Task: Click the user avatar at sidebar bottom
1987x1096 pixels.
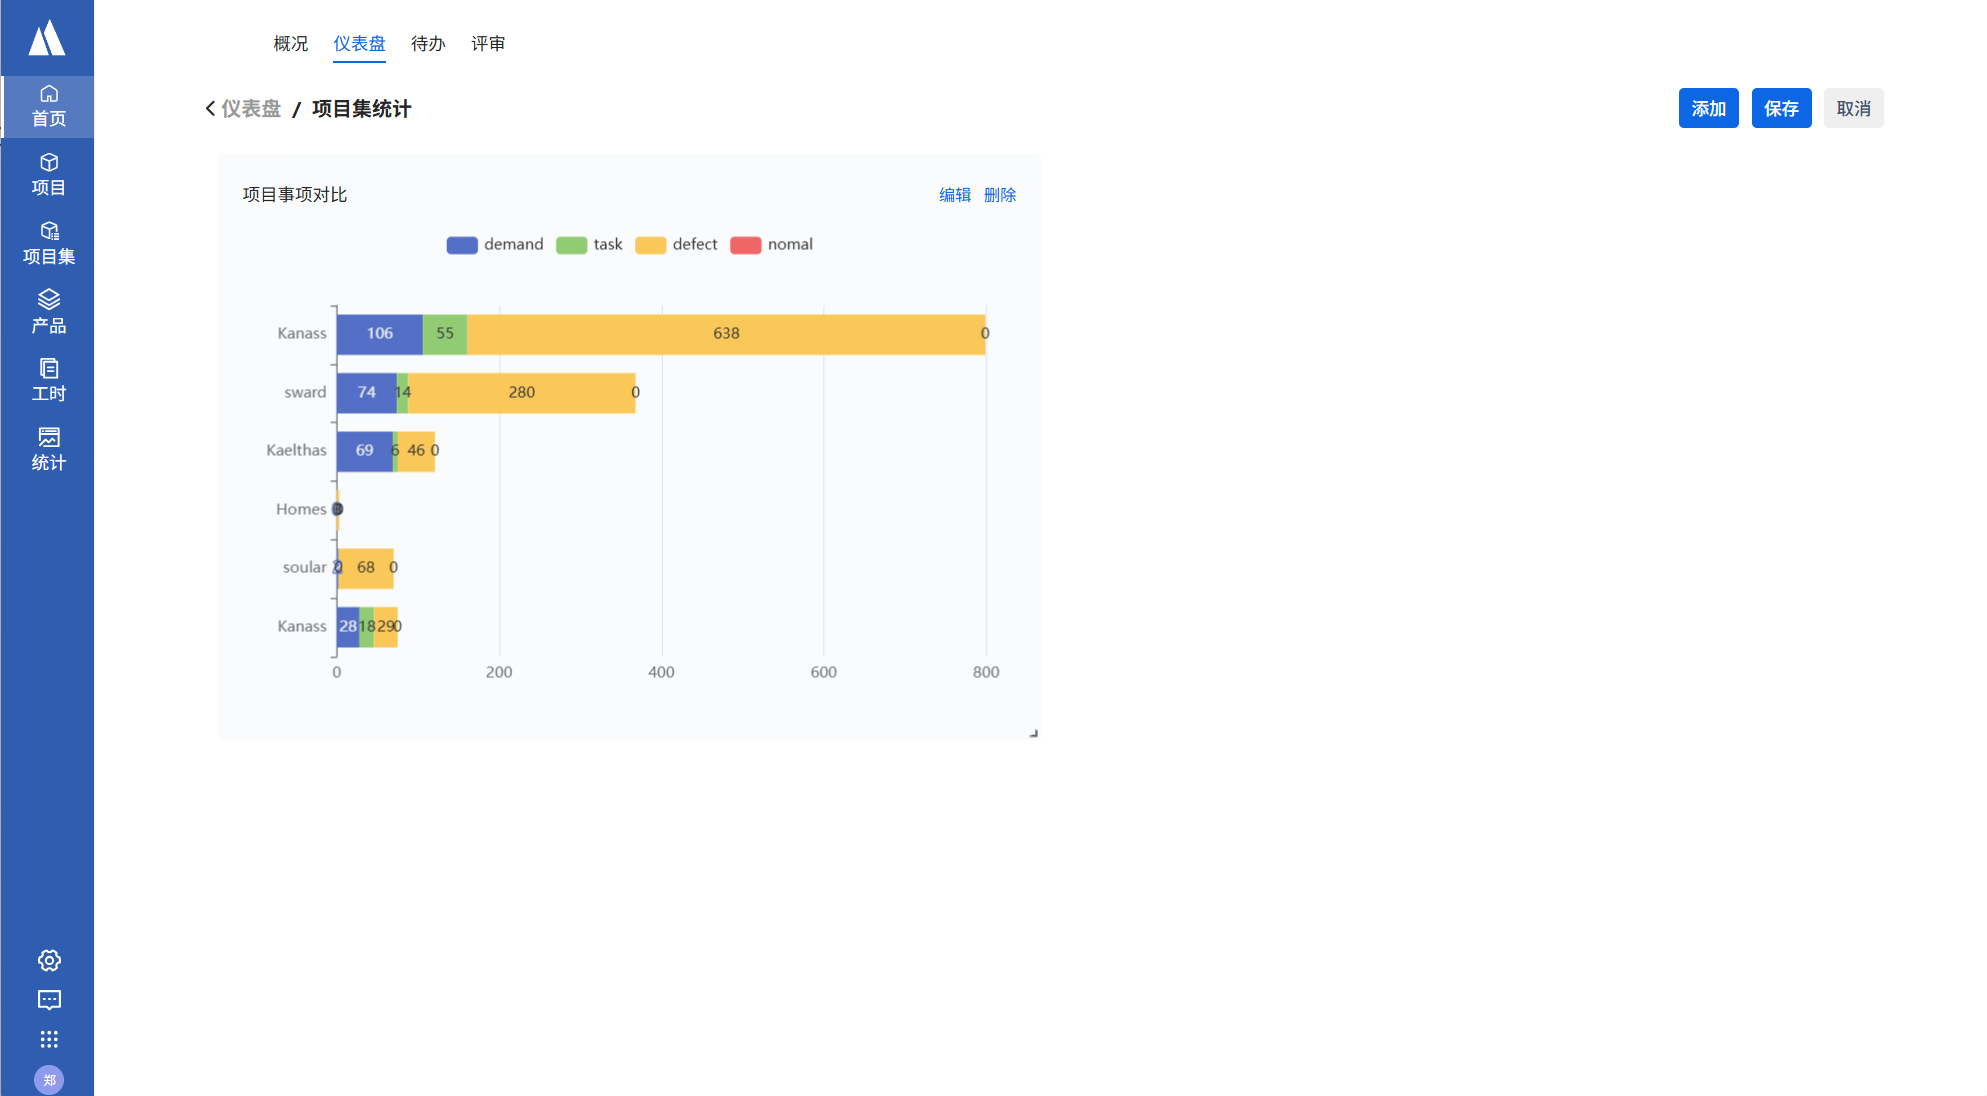Action: [x=49, y=1080]
